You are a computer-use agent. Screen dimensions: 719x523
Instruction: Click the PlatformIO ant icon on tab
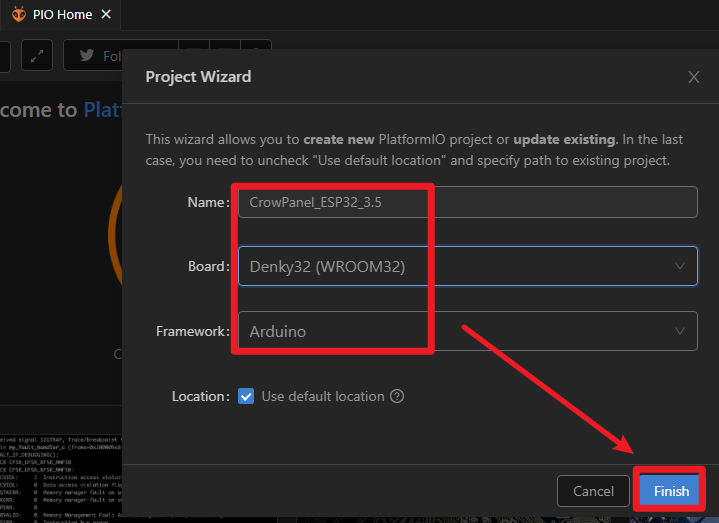[18, 15]
